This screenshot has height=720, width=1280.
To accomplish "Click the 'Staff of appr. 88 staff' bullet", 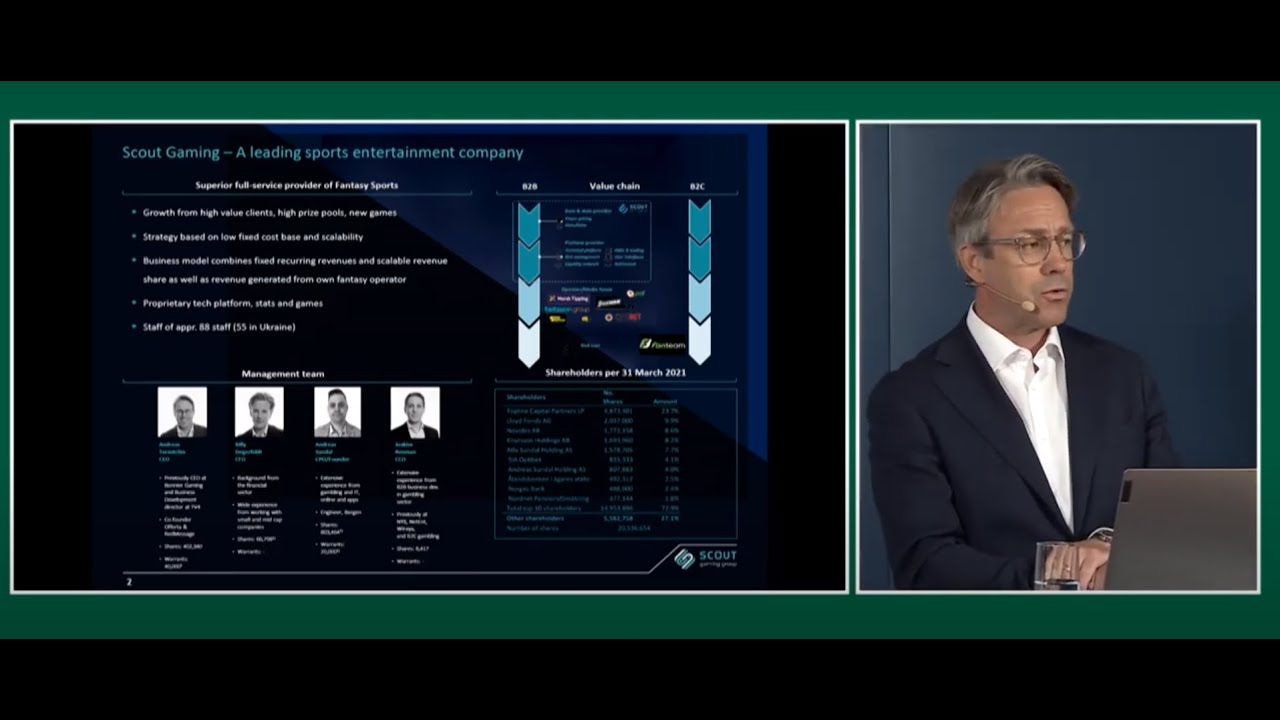I will (213, 327).
